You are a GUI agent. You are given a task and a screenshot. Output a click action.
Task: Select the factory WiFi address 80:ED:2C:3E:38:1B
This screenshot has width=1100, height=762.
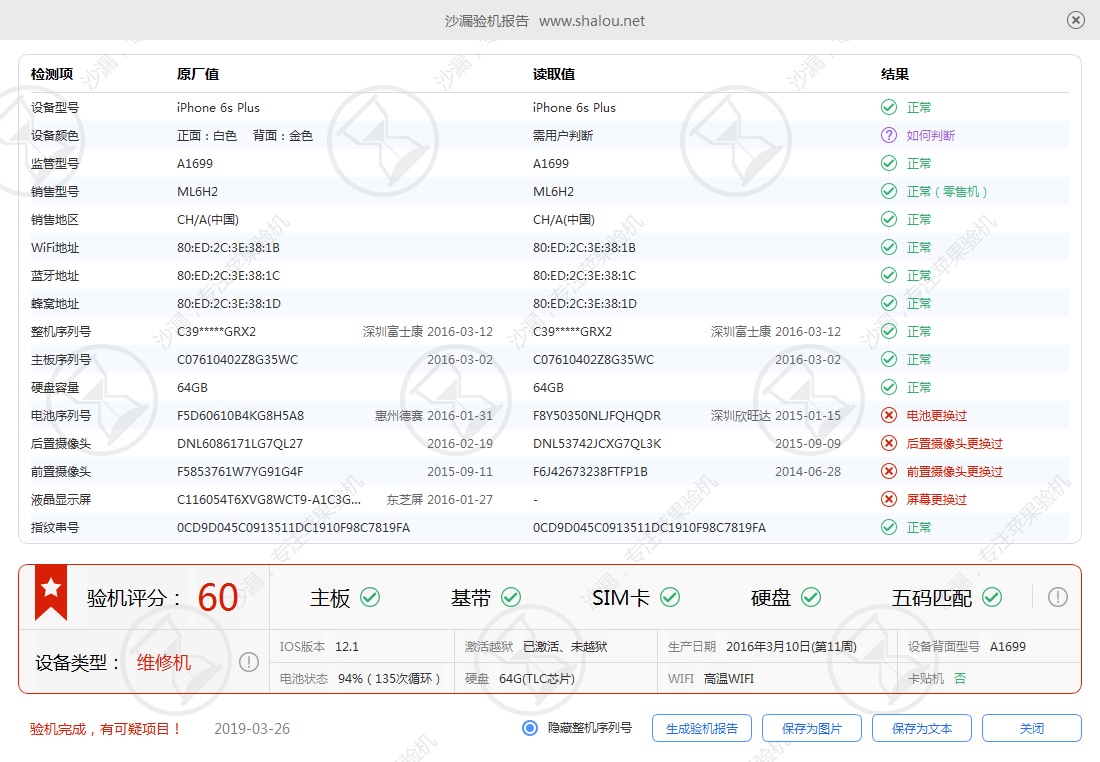tap(228, 248)
